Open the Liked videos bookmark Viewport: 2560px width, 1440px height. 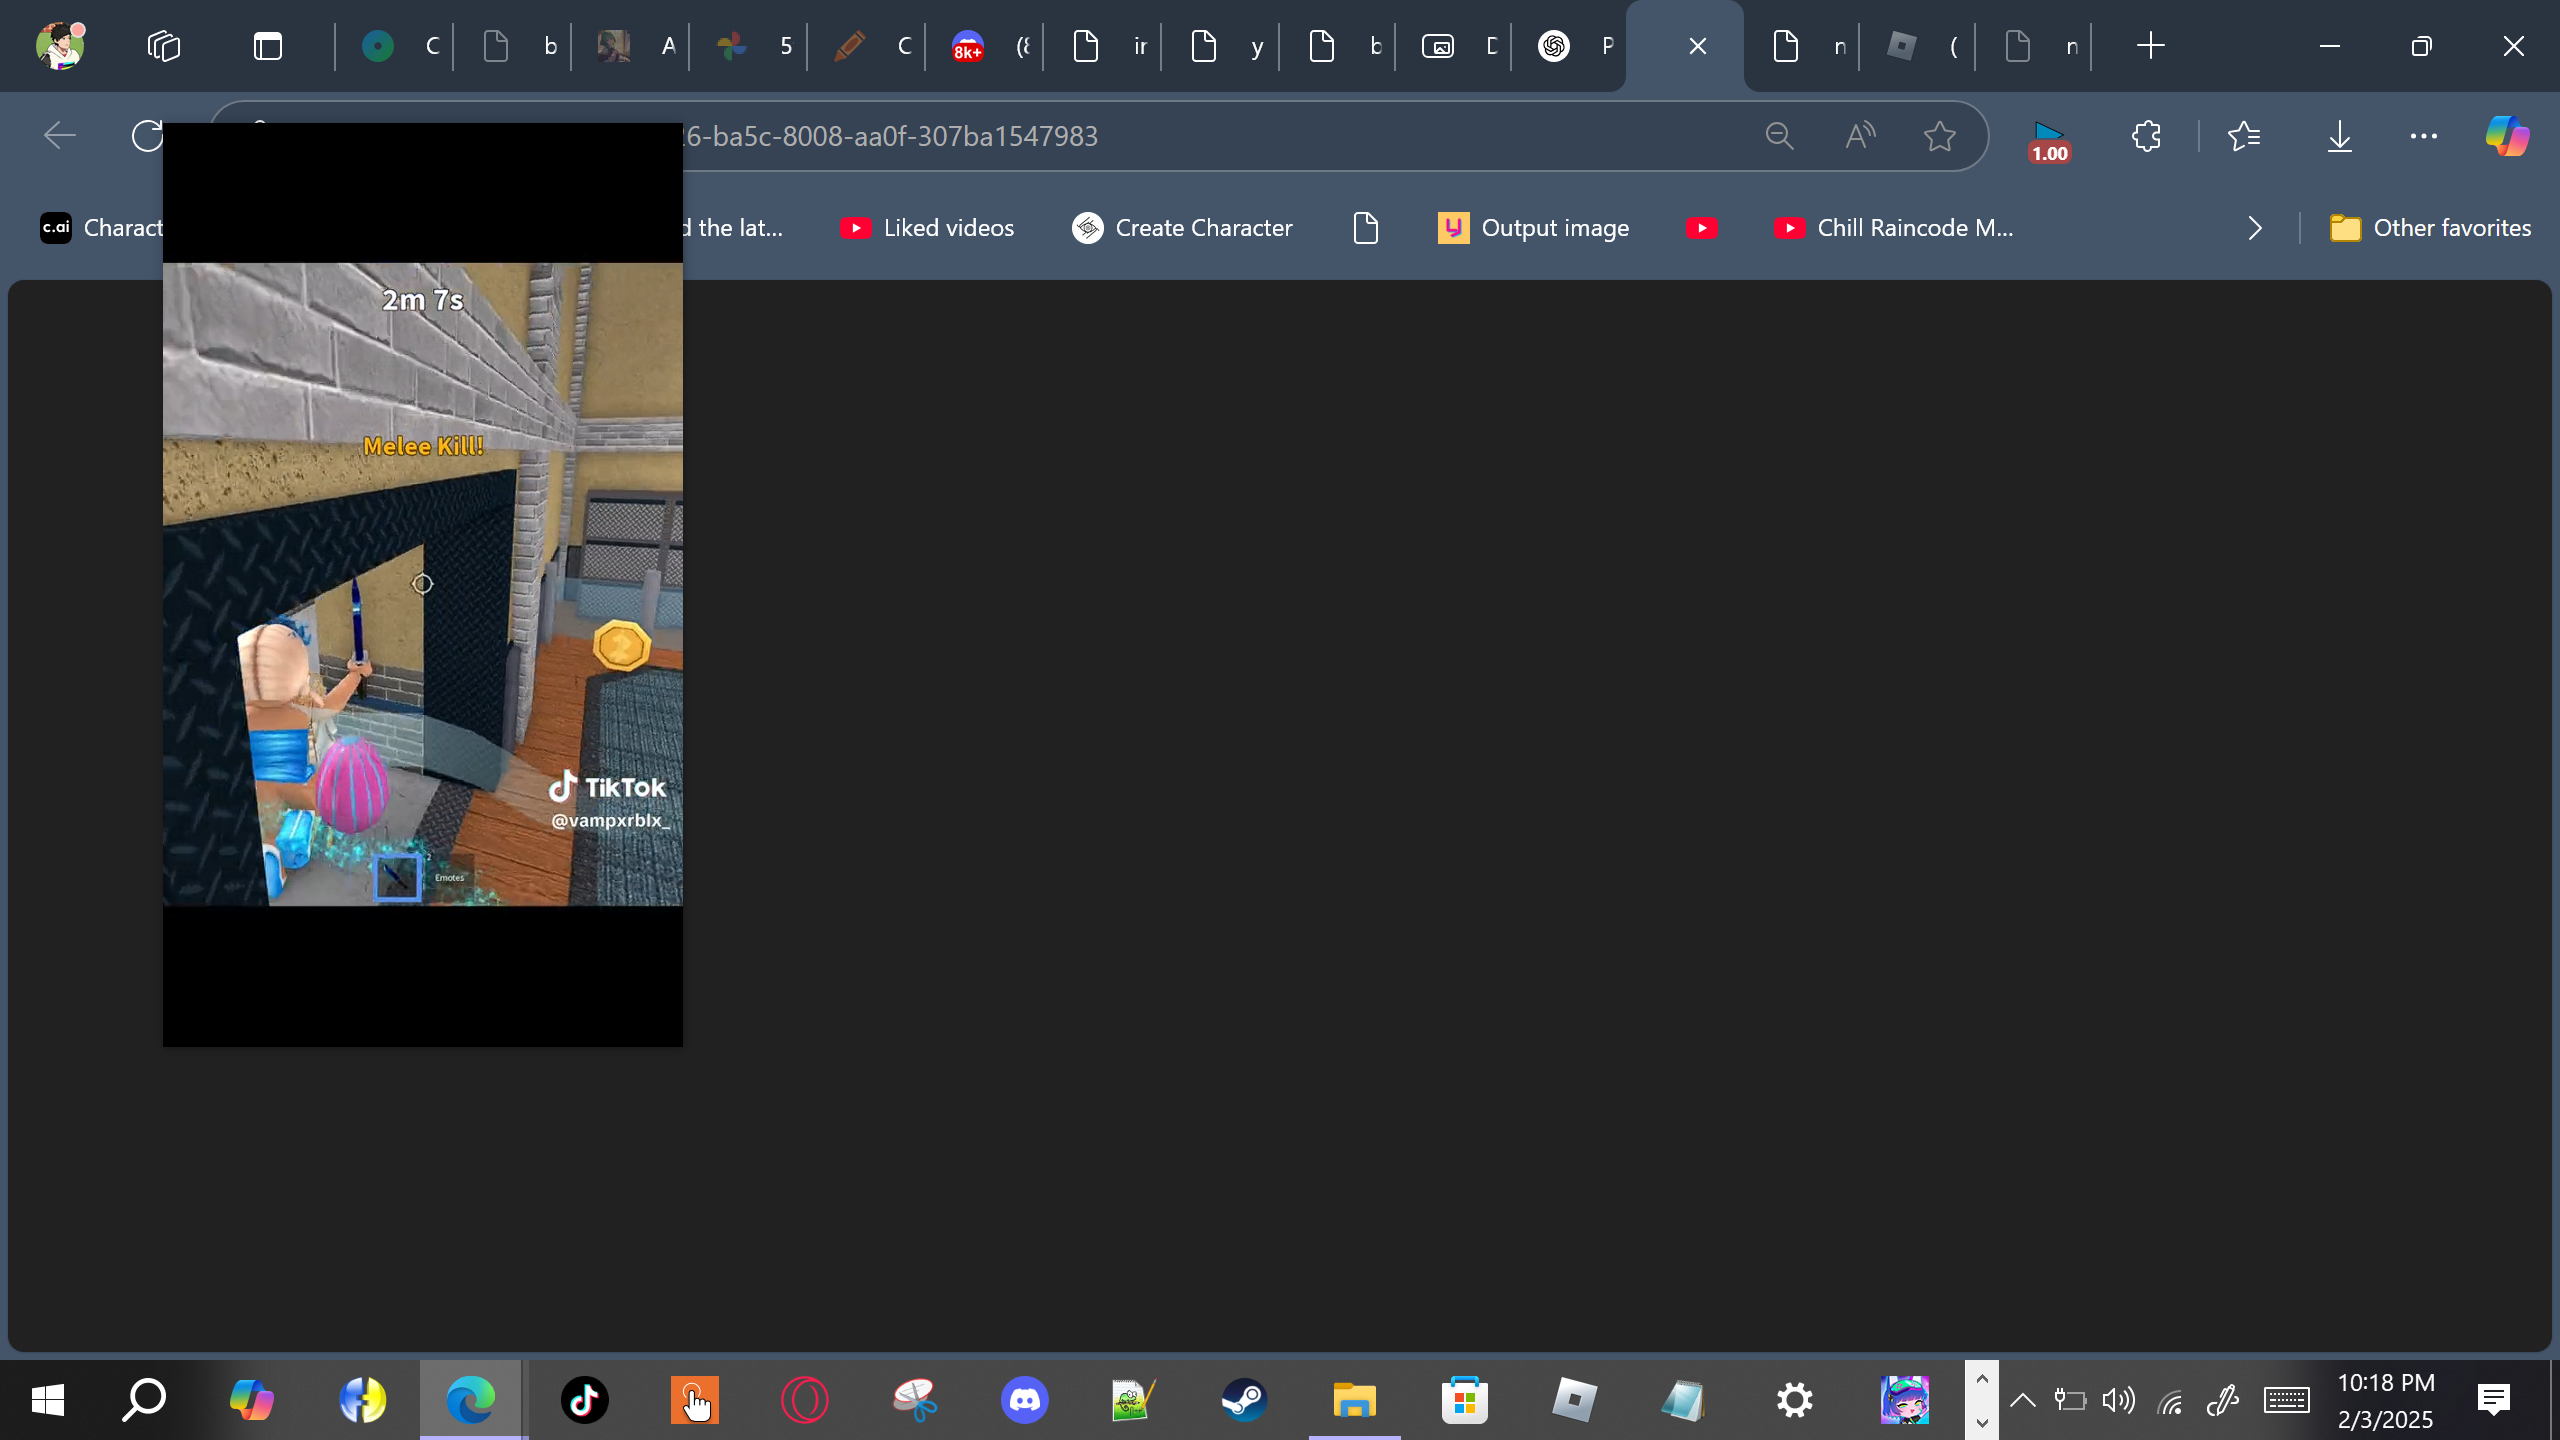[927, 228]
